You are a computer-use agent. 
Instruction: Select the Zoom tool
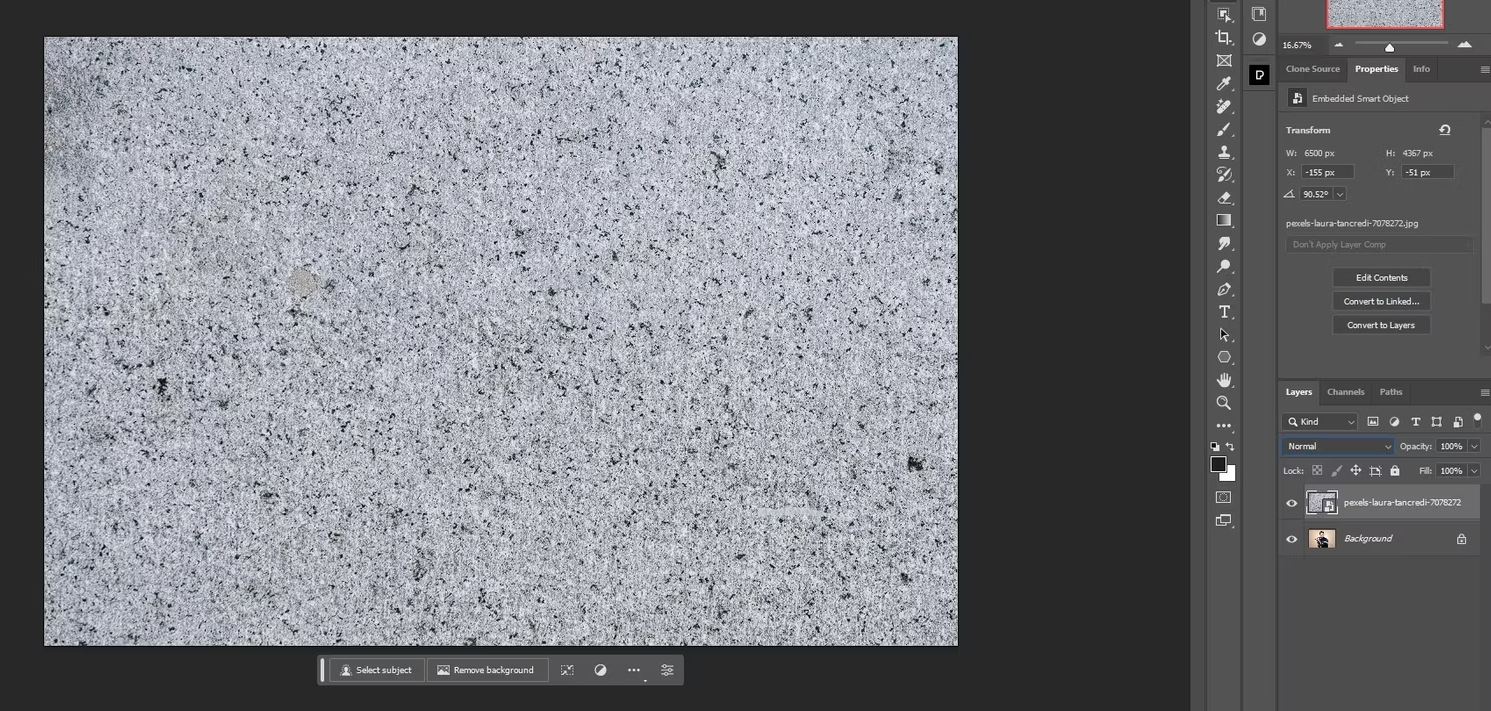coord(1224,403)
